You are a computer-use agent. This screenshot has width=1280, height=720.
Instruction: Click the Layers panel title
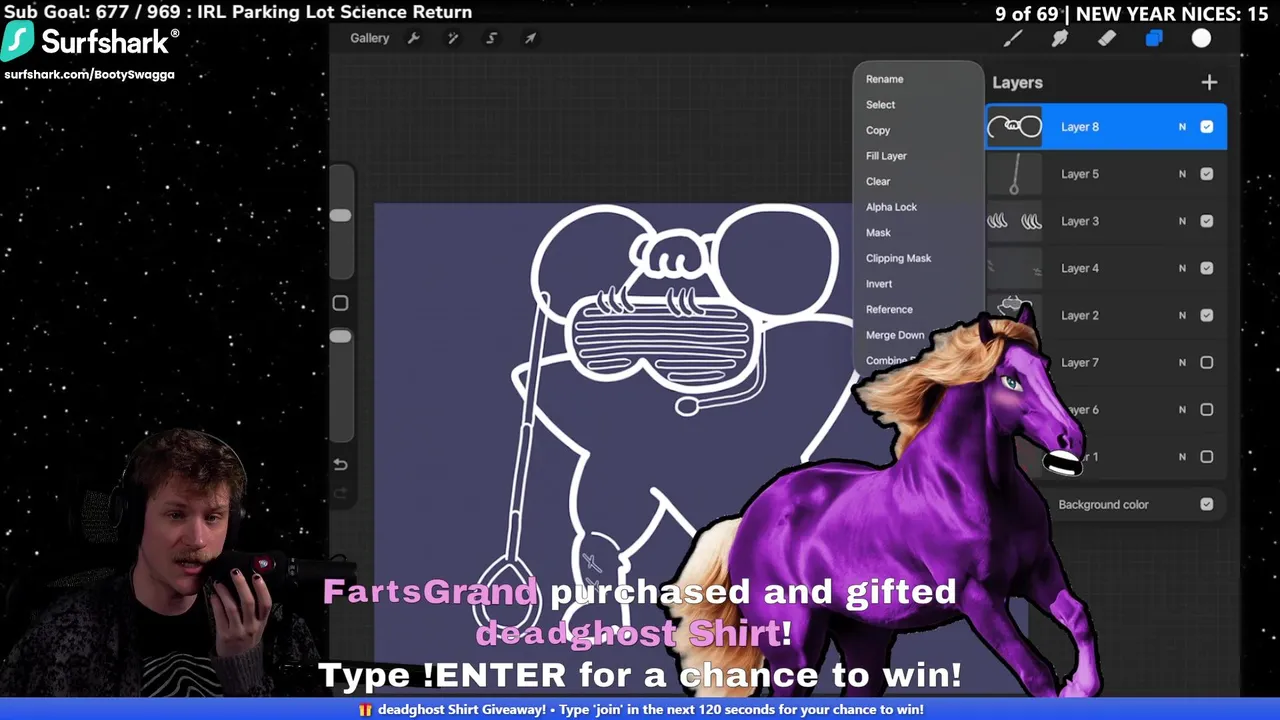1017,83
